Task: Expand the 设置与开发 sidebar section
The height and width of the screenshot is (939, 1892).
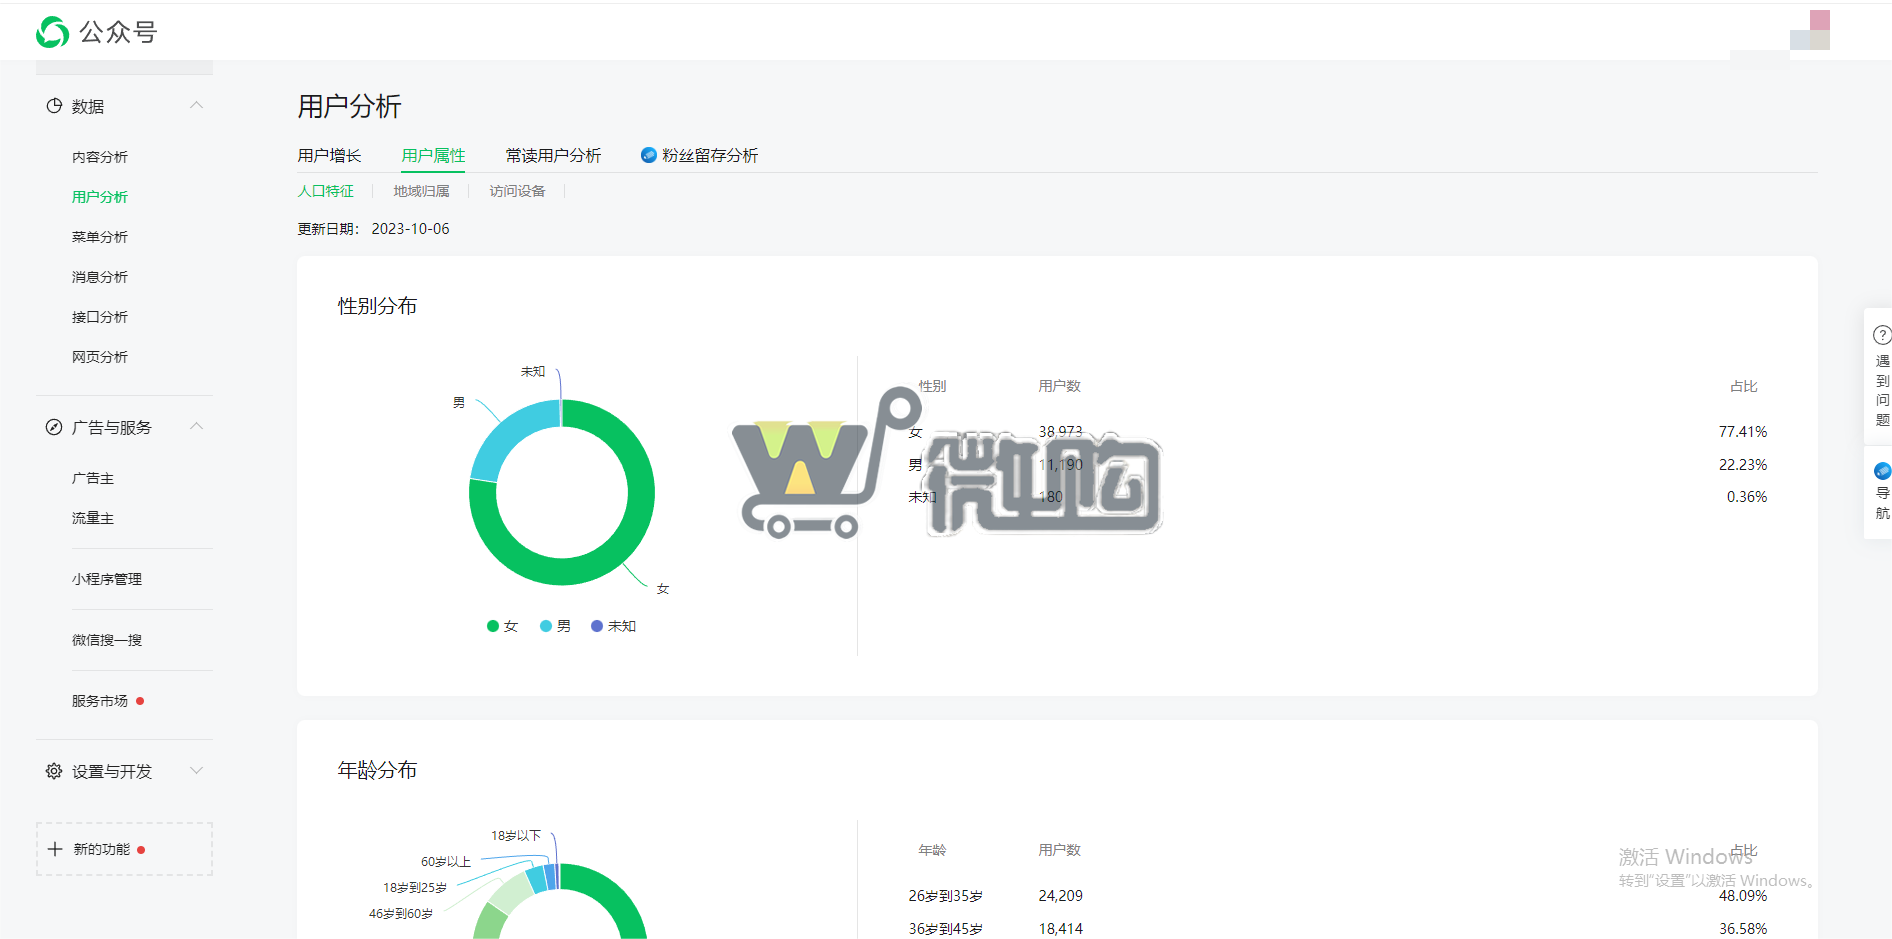Action: 197,770
